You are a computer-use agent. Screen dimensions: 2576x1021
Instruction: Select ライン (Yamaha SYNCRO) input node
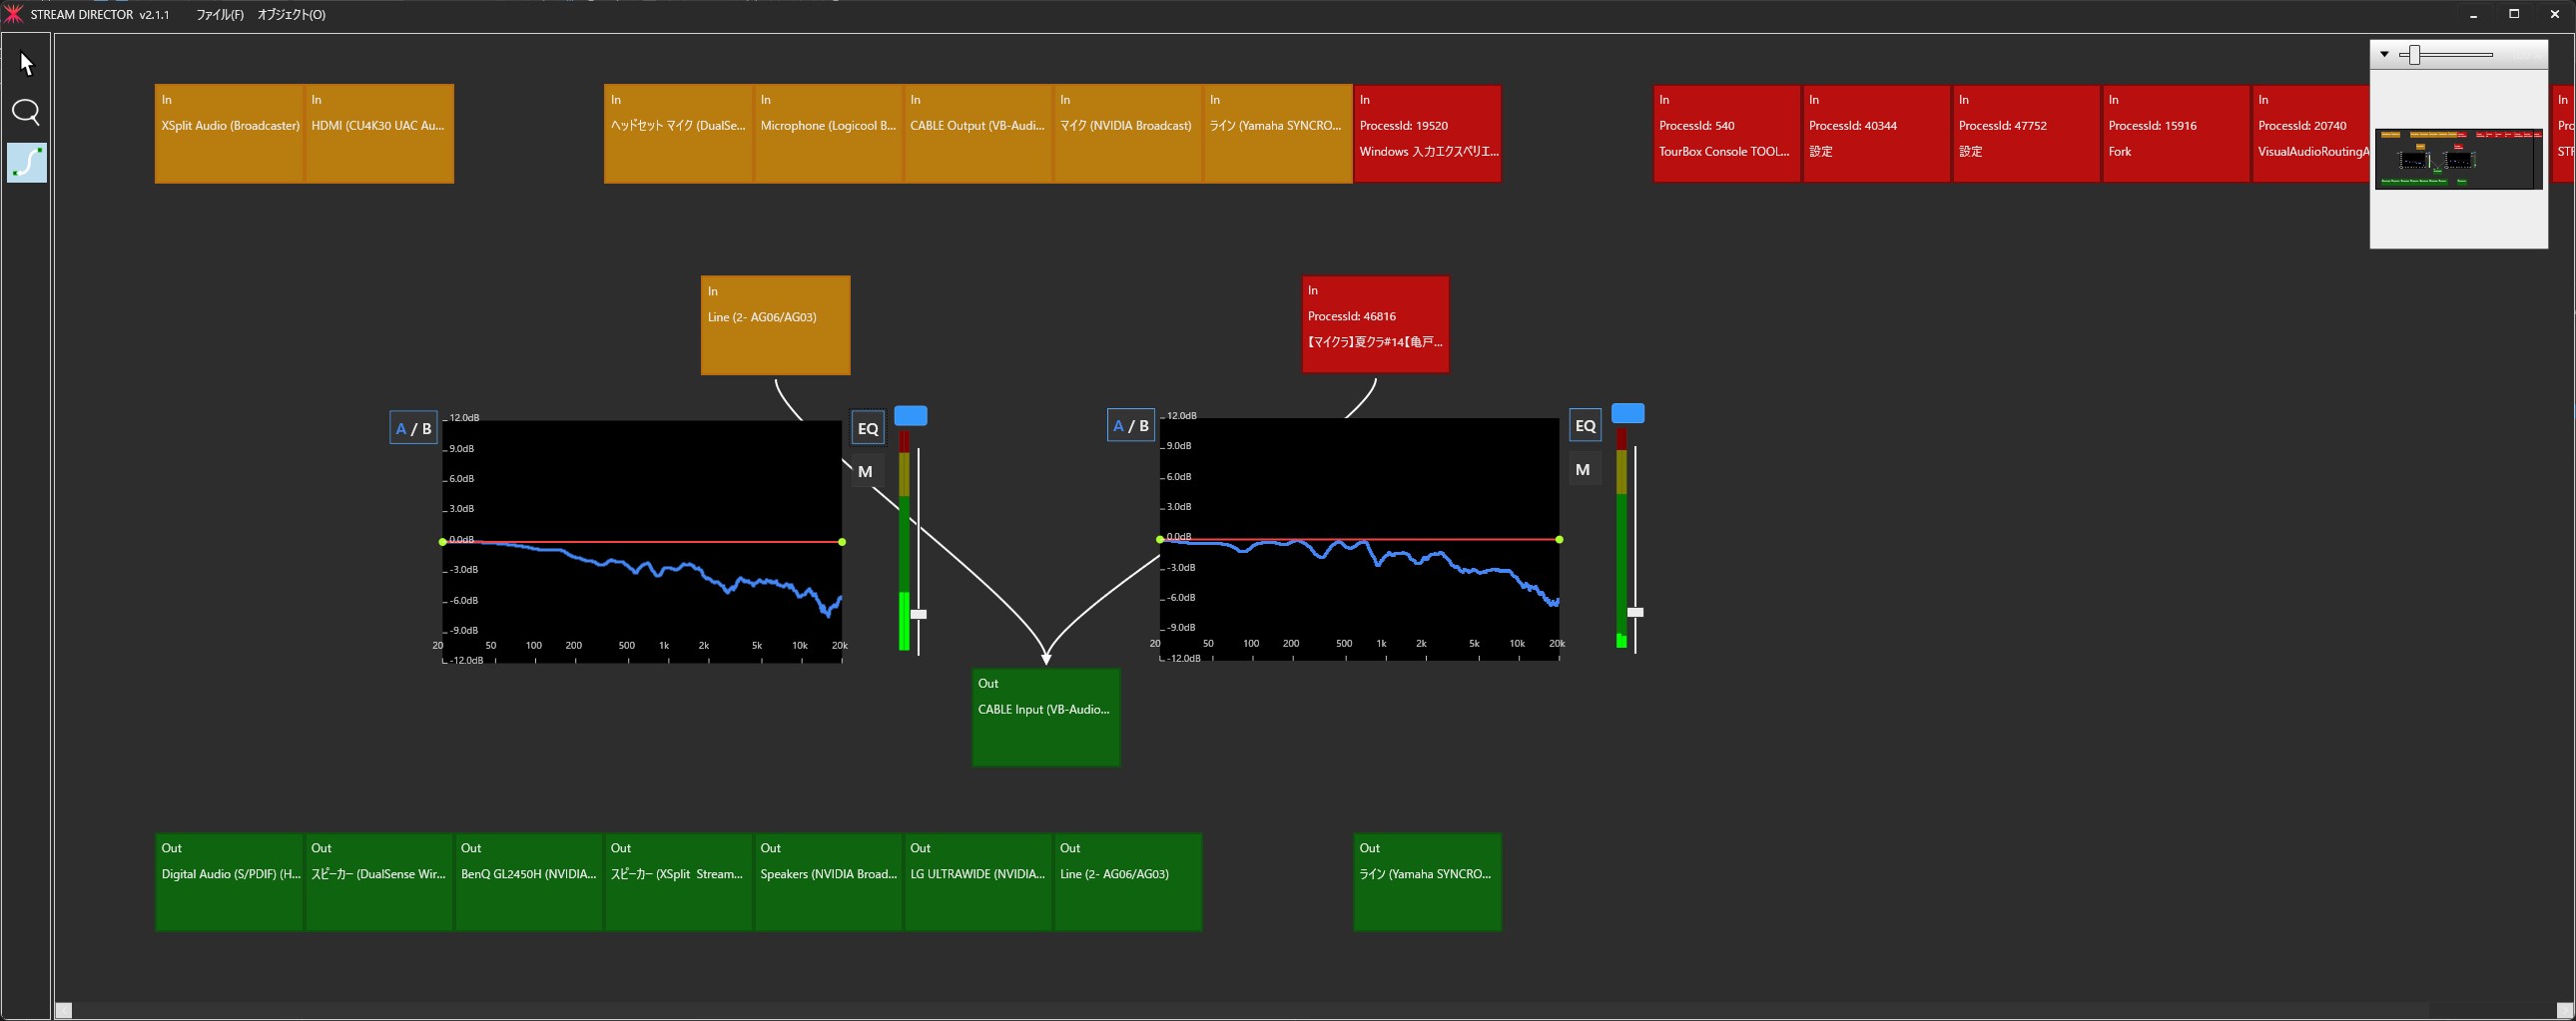[x=1277, y=134]
